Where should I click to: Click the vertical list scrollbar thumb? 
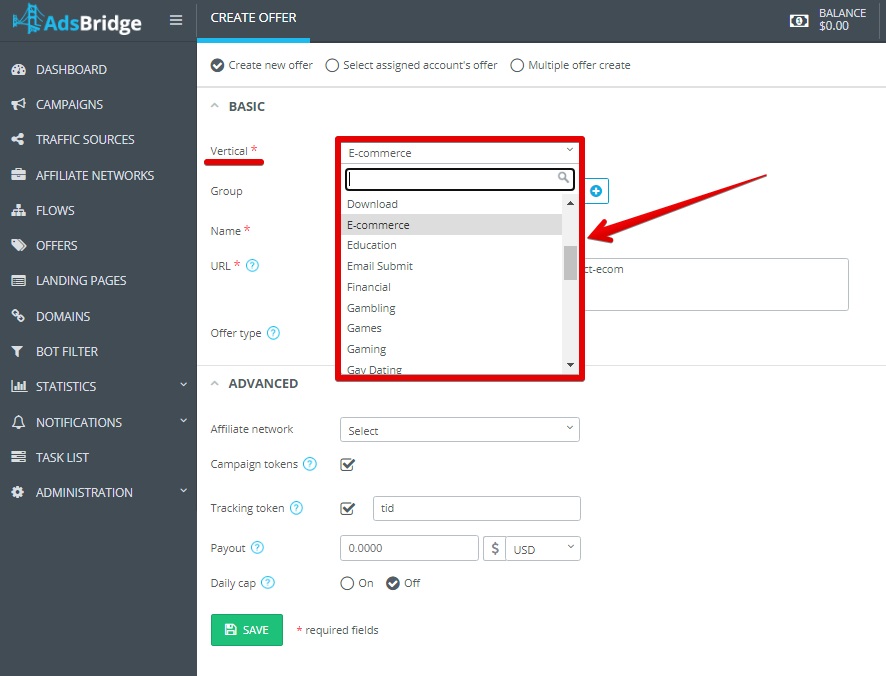pyautogui.click(x=570, y=263)
